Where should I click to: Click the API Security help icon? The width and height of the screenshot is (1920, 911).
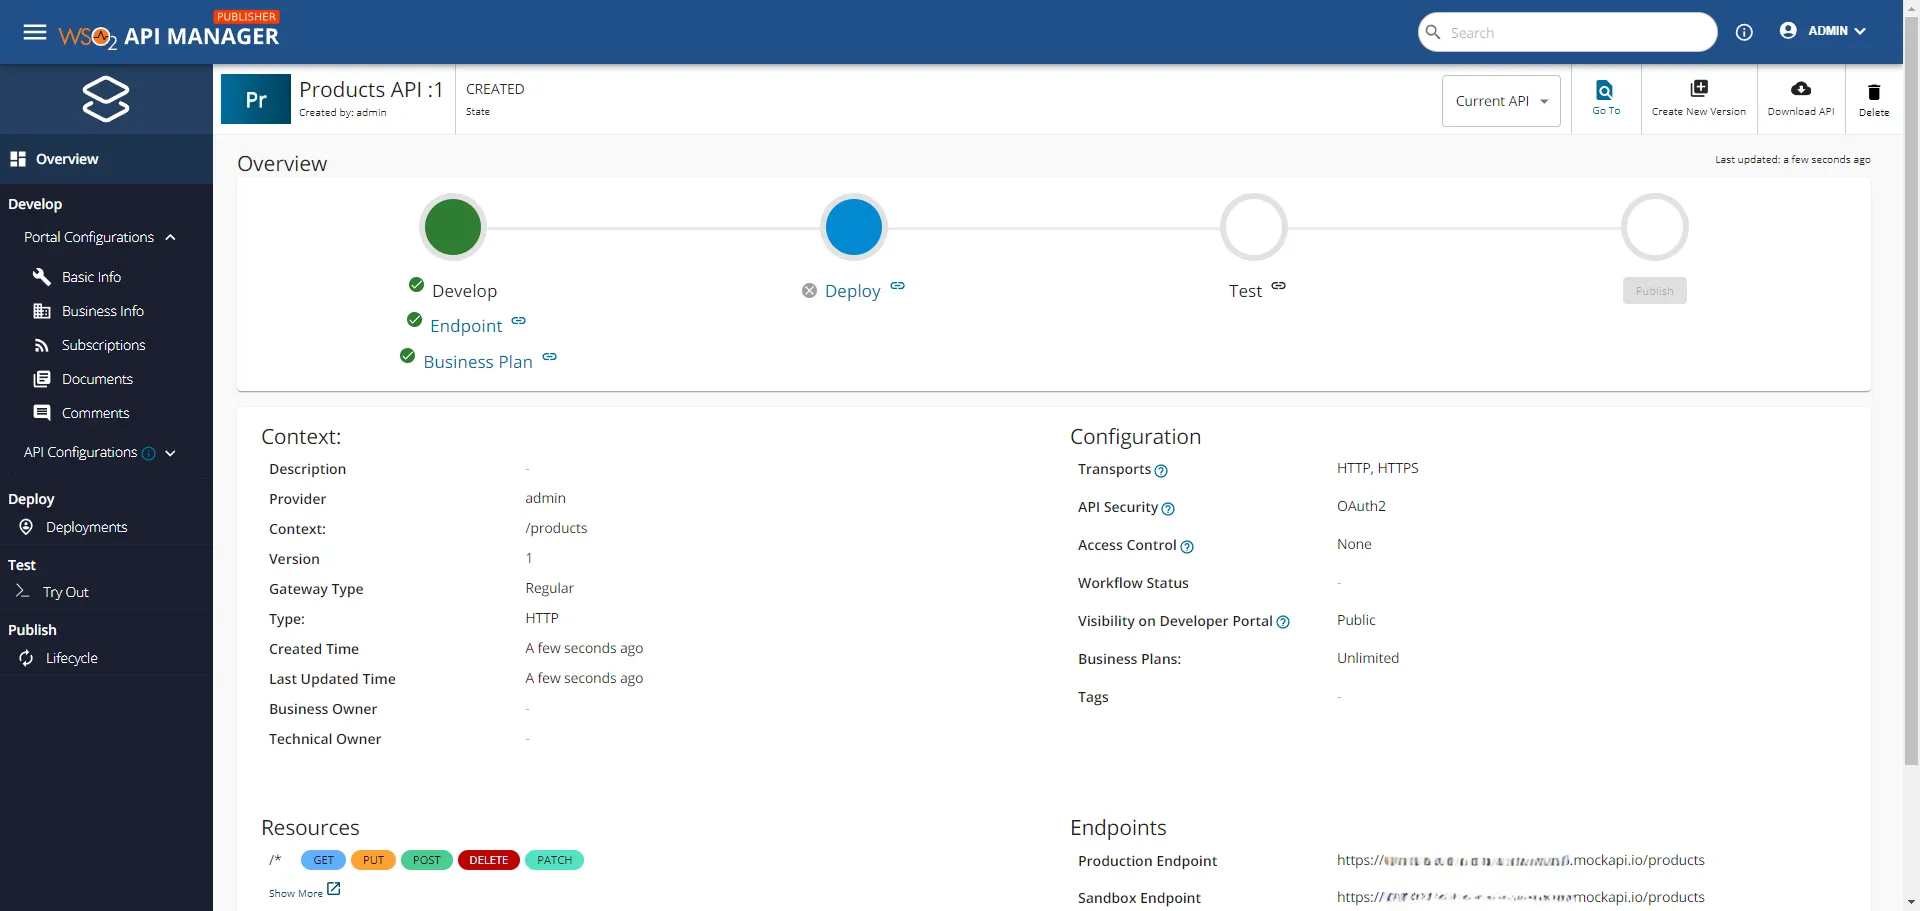tap(1168, 509)
